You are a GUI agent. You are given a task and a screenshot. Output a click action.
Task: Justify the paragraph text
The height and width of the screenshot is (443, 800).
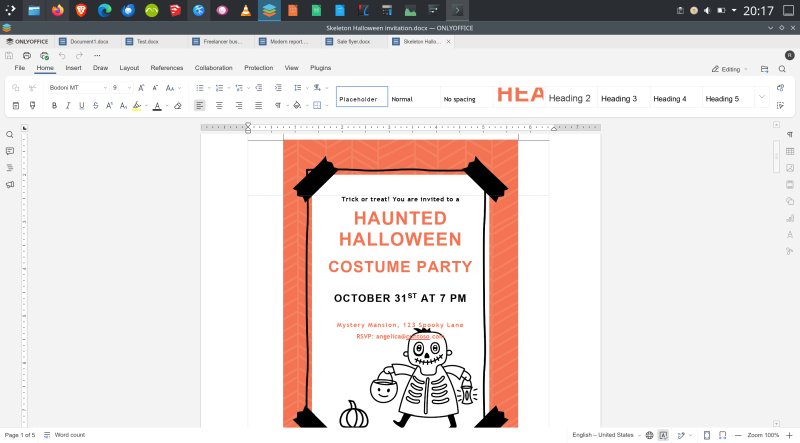[x=258, y=105]
